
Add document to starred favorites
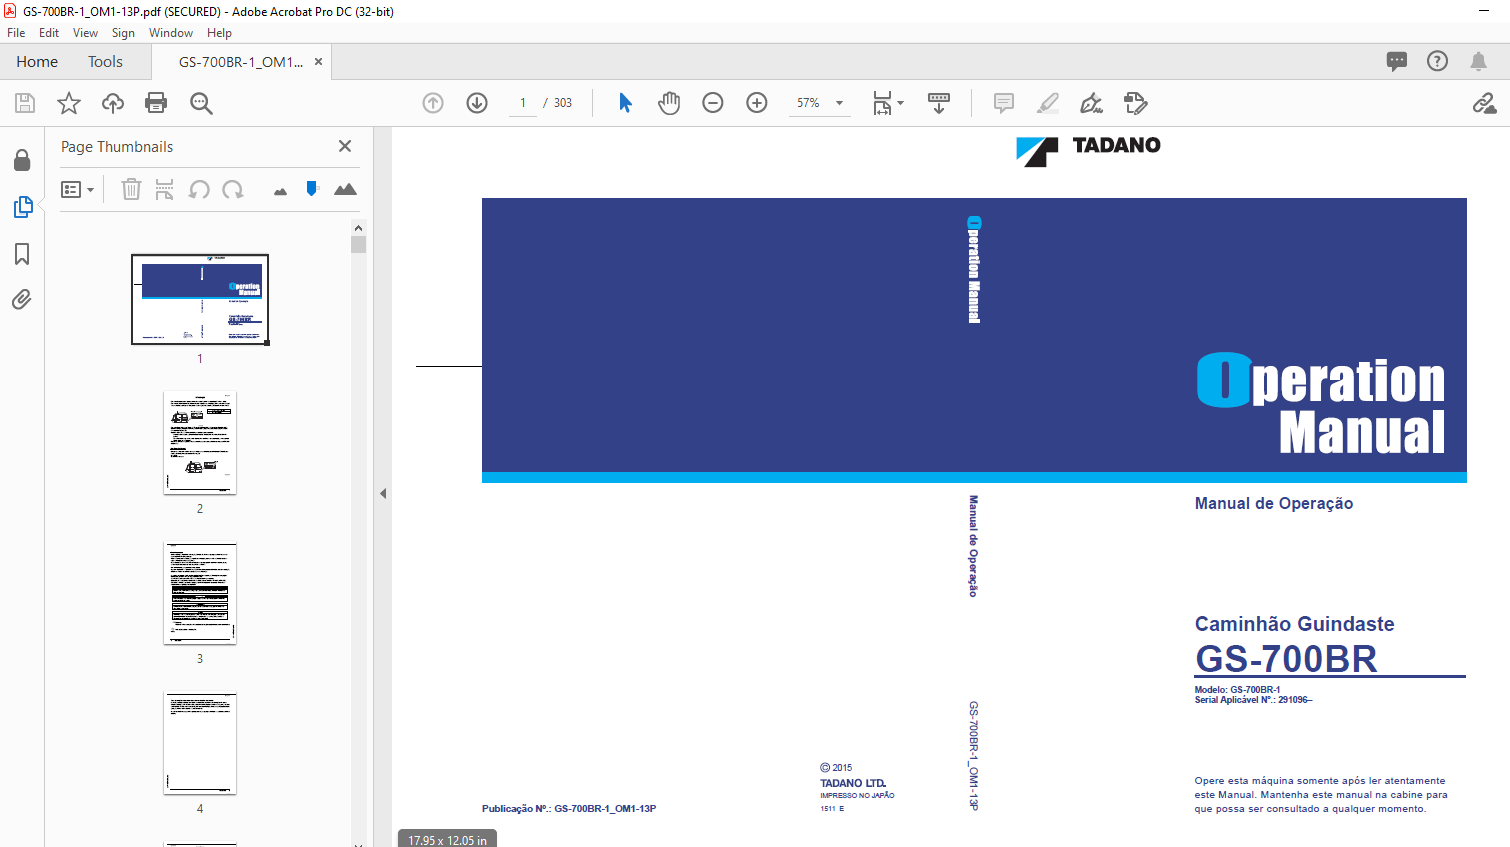coord(69,103)
